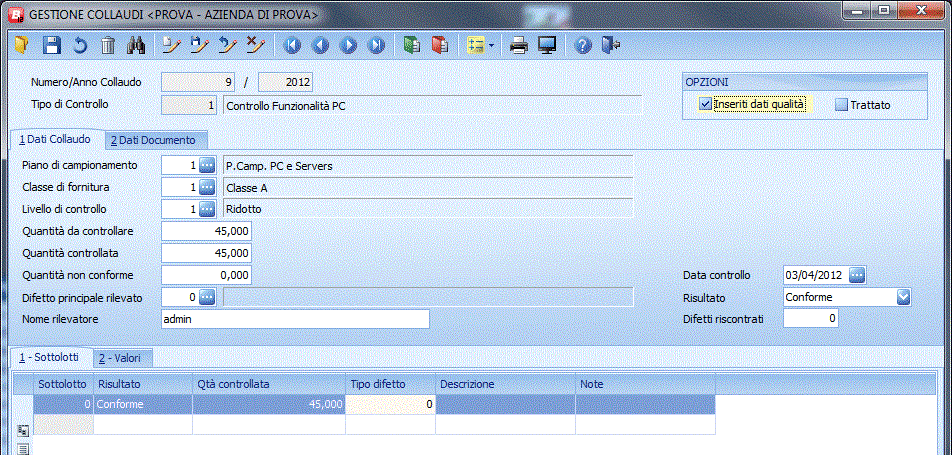Click the new row pencil icon
Image resolution: width=952 pixels, height=455 pixels.
tap(172, 46)
